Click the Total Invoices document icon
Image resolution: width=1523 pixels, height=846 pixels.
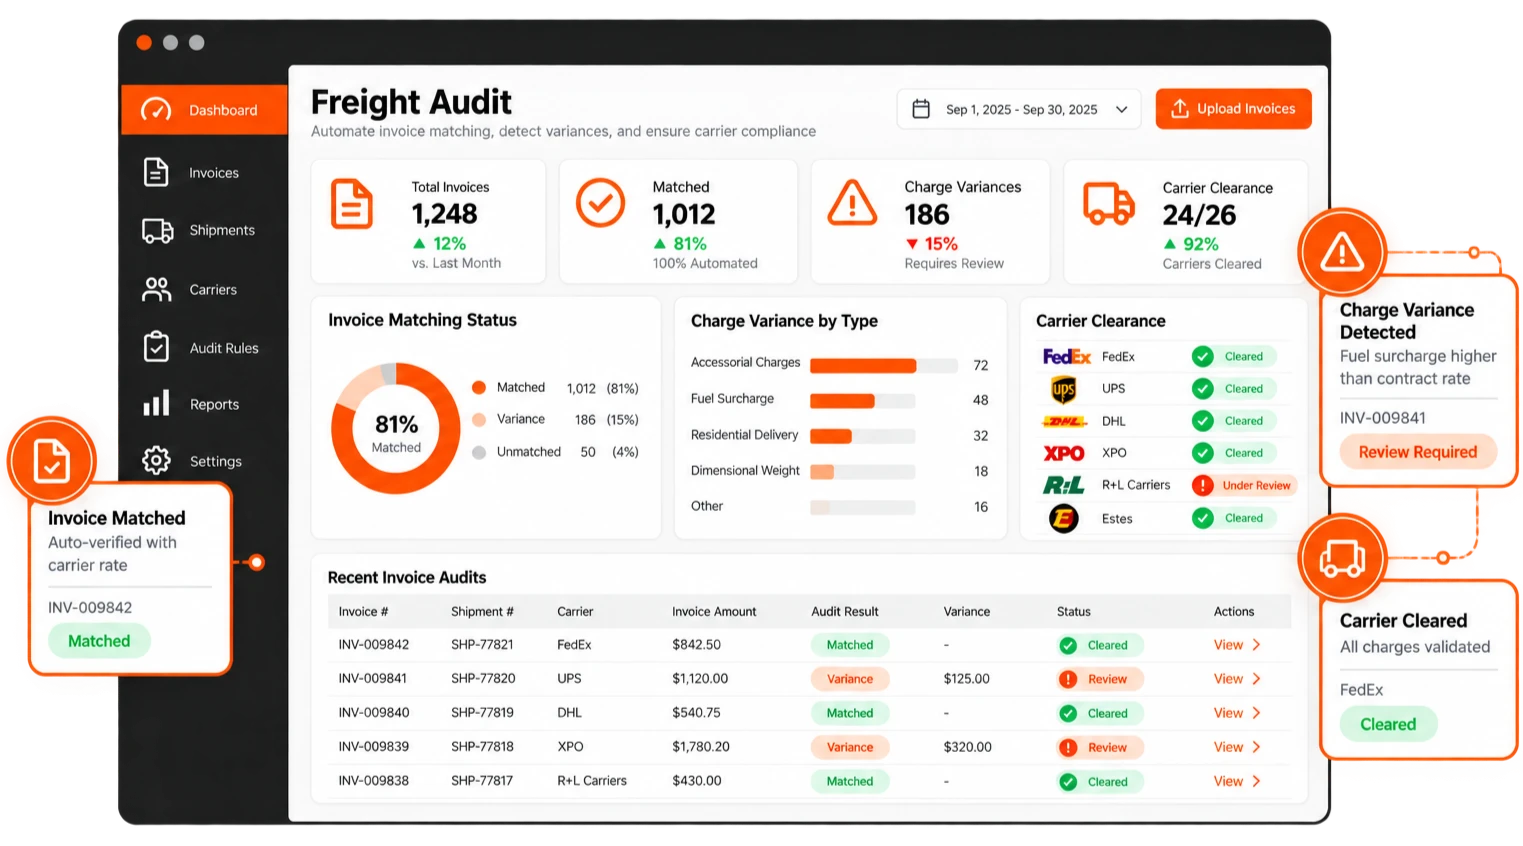click(352, 204)
